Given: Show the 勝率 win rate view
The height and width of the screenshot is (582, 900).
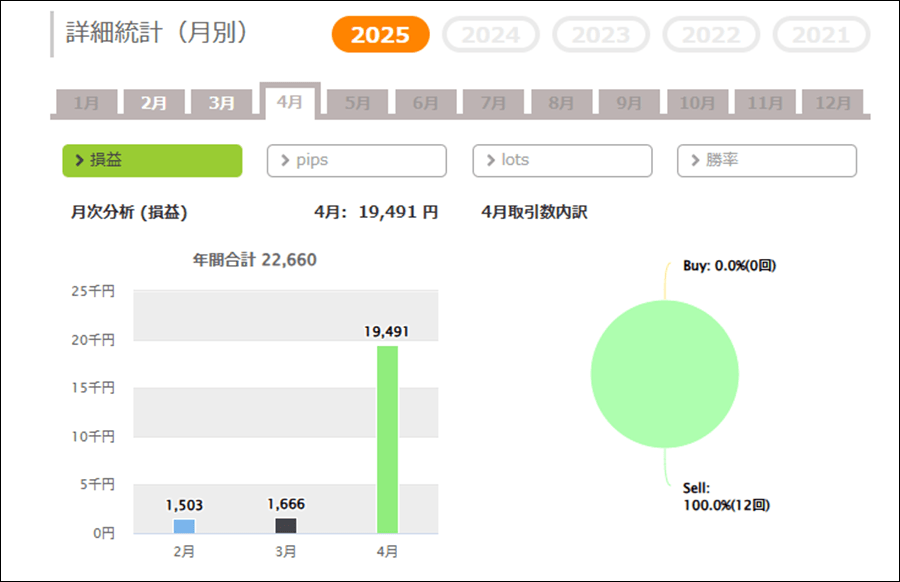Looking at the screenshot, I should click(x=767, y=160).
